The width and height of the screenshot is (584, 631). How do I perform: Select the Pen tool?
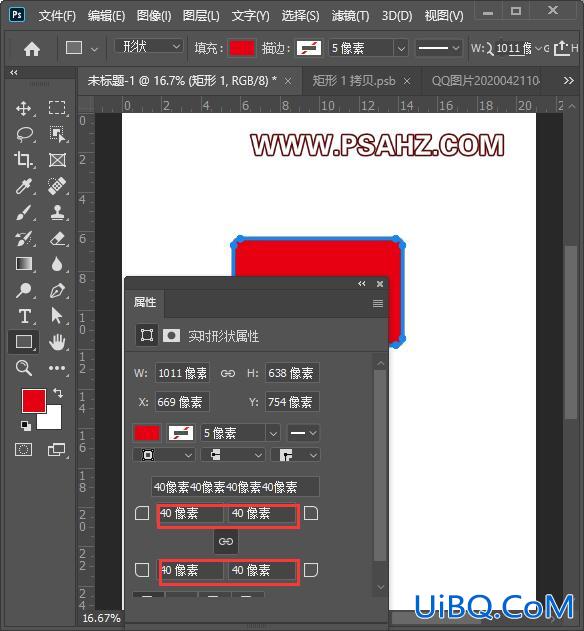point(57,290)
